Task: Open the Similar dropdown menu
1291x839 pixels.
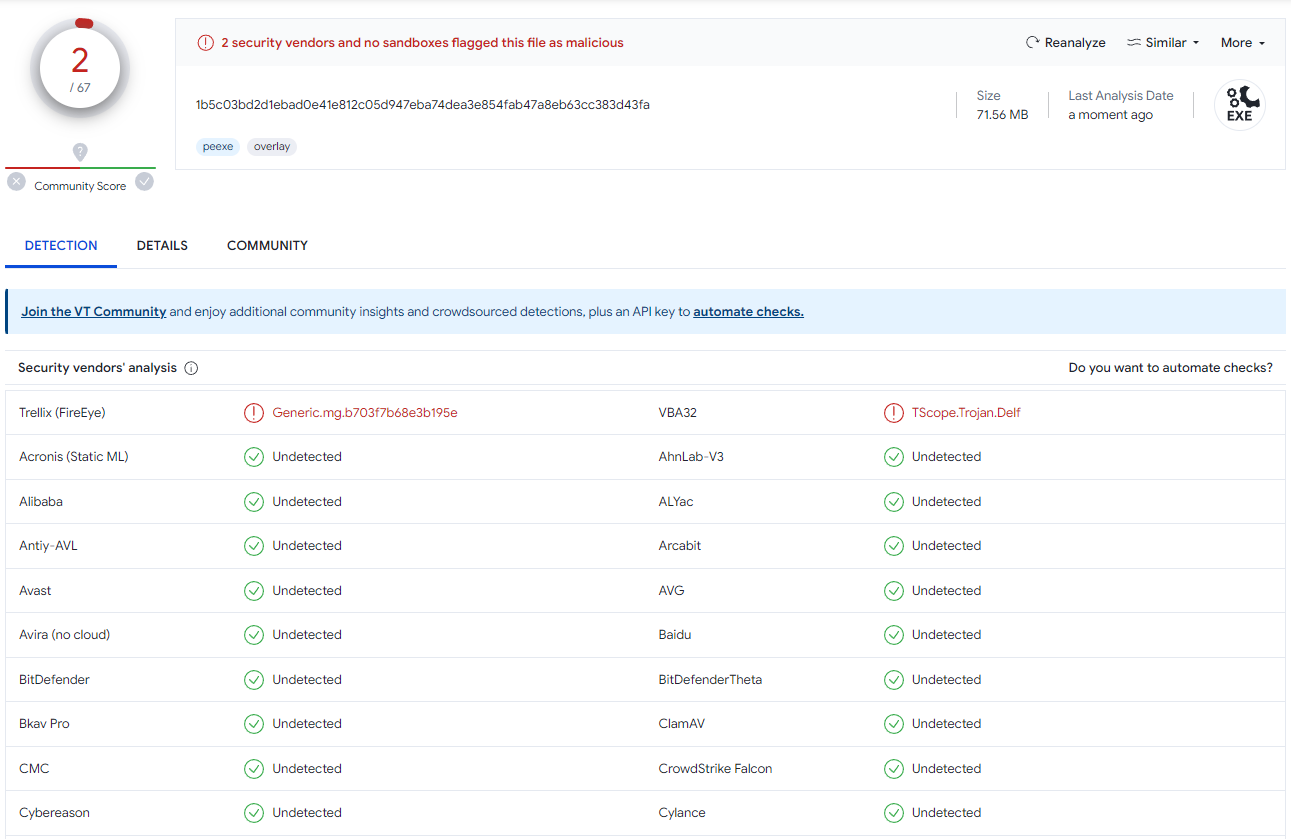Action: (1163, 43)
